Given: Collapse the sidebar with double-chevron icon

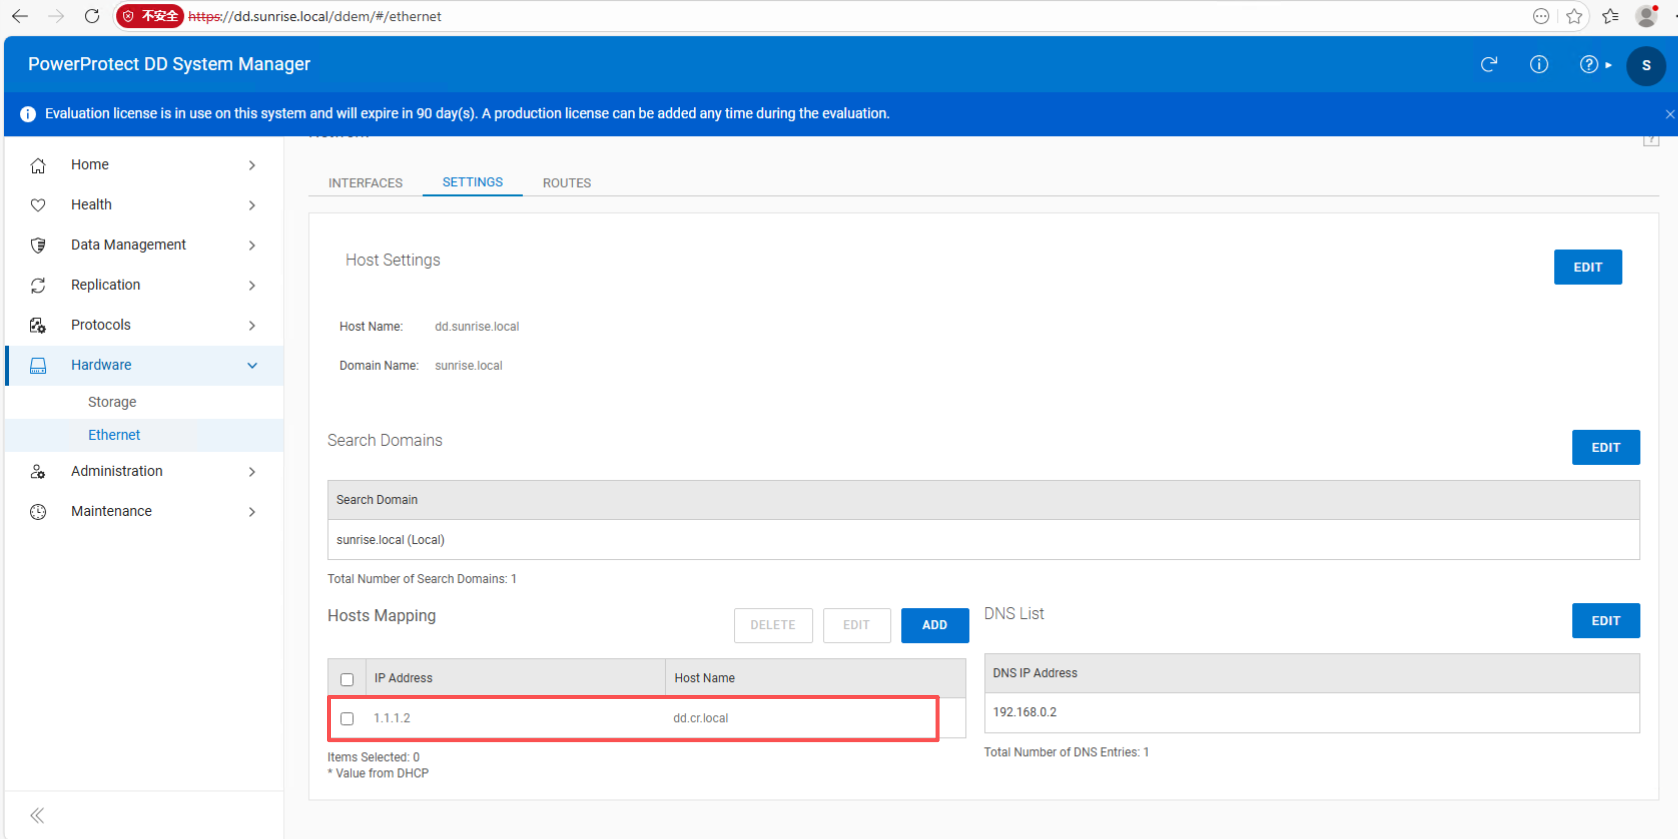Looking at the screenshot, I should click(x=37, y=815).
